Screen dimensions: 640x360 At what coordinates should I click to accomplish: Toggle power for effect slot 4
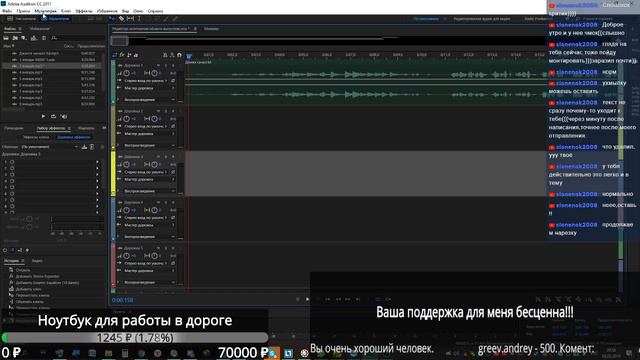12,181
